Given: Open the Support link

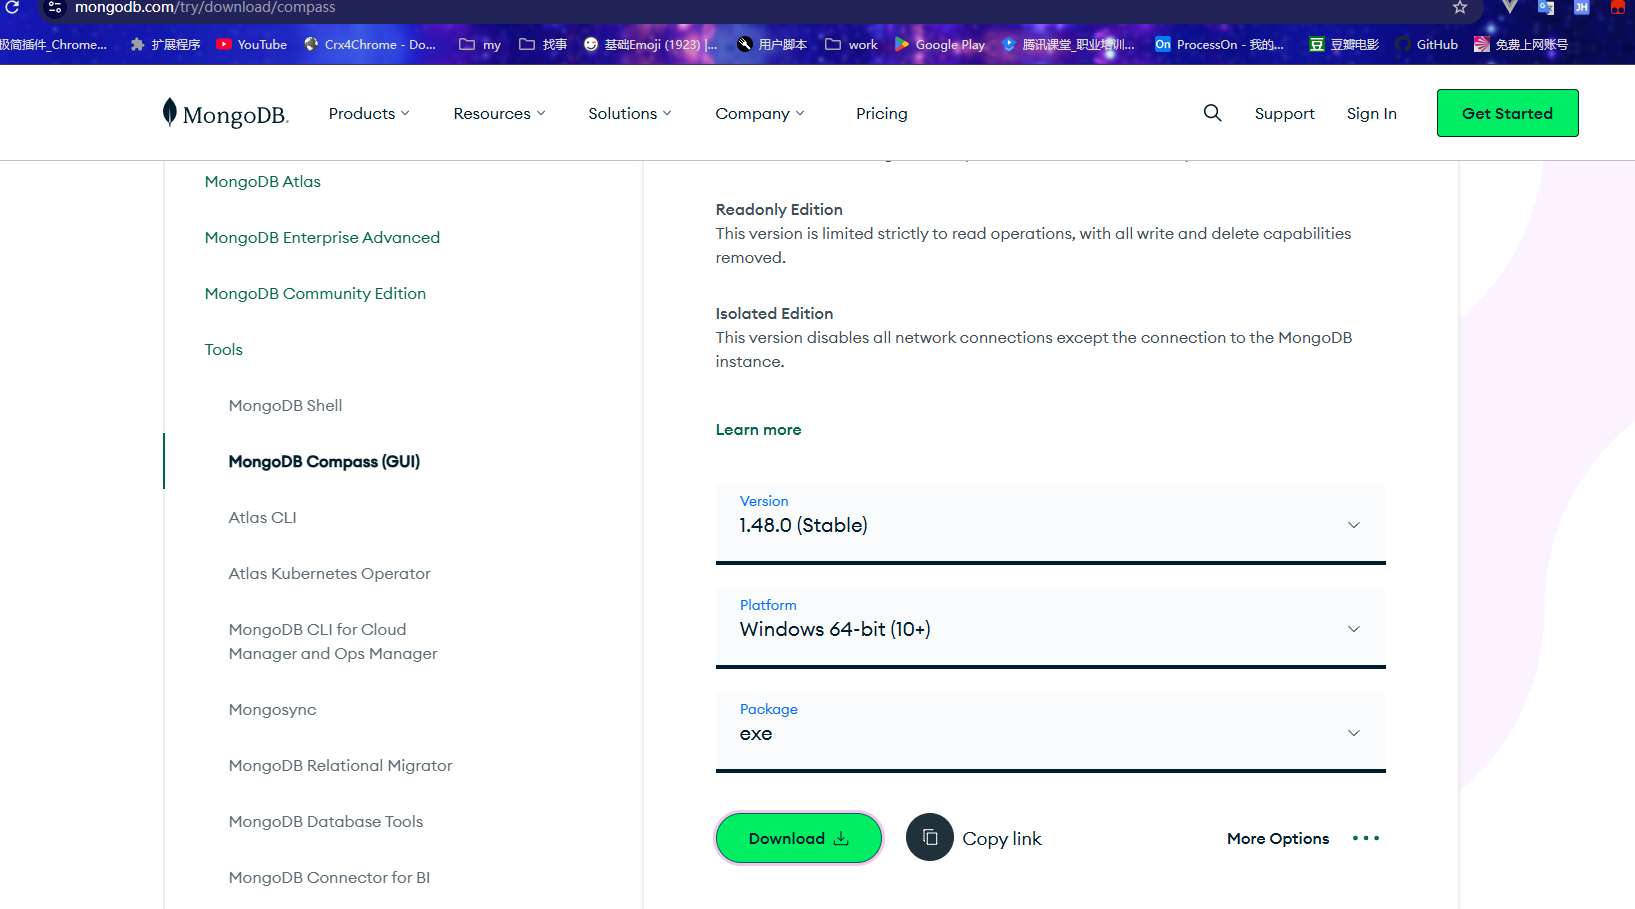Looking at the screenshot, I should click(1285, 113).
